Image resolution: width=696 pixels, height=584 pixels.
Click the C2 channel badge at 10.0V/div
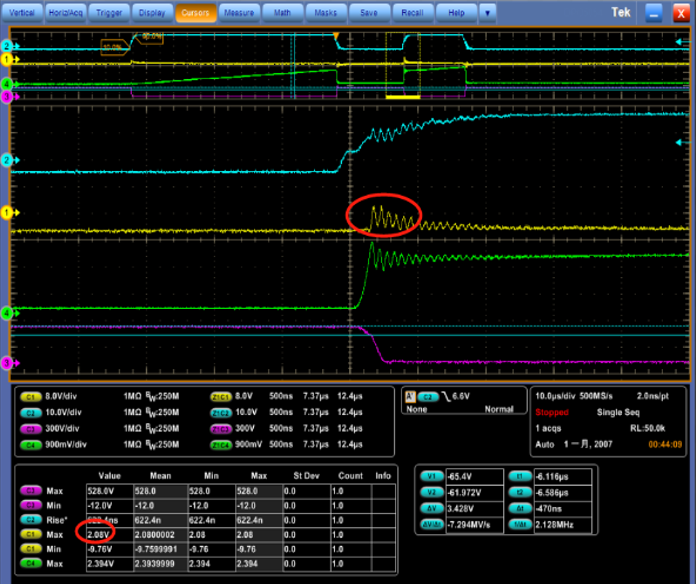(x=31, y=412)
